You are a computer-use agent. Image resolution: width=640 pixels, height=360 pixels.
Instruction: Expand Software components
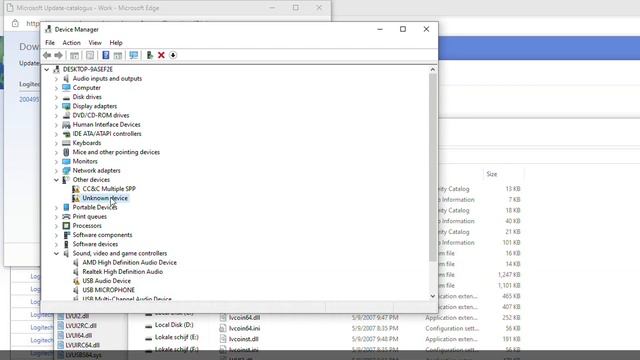(56, 235)
